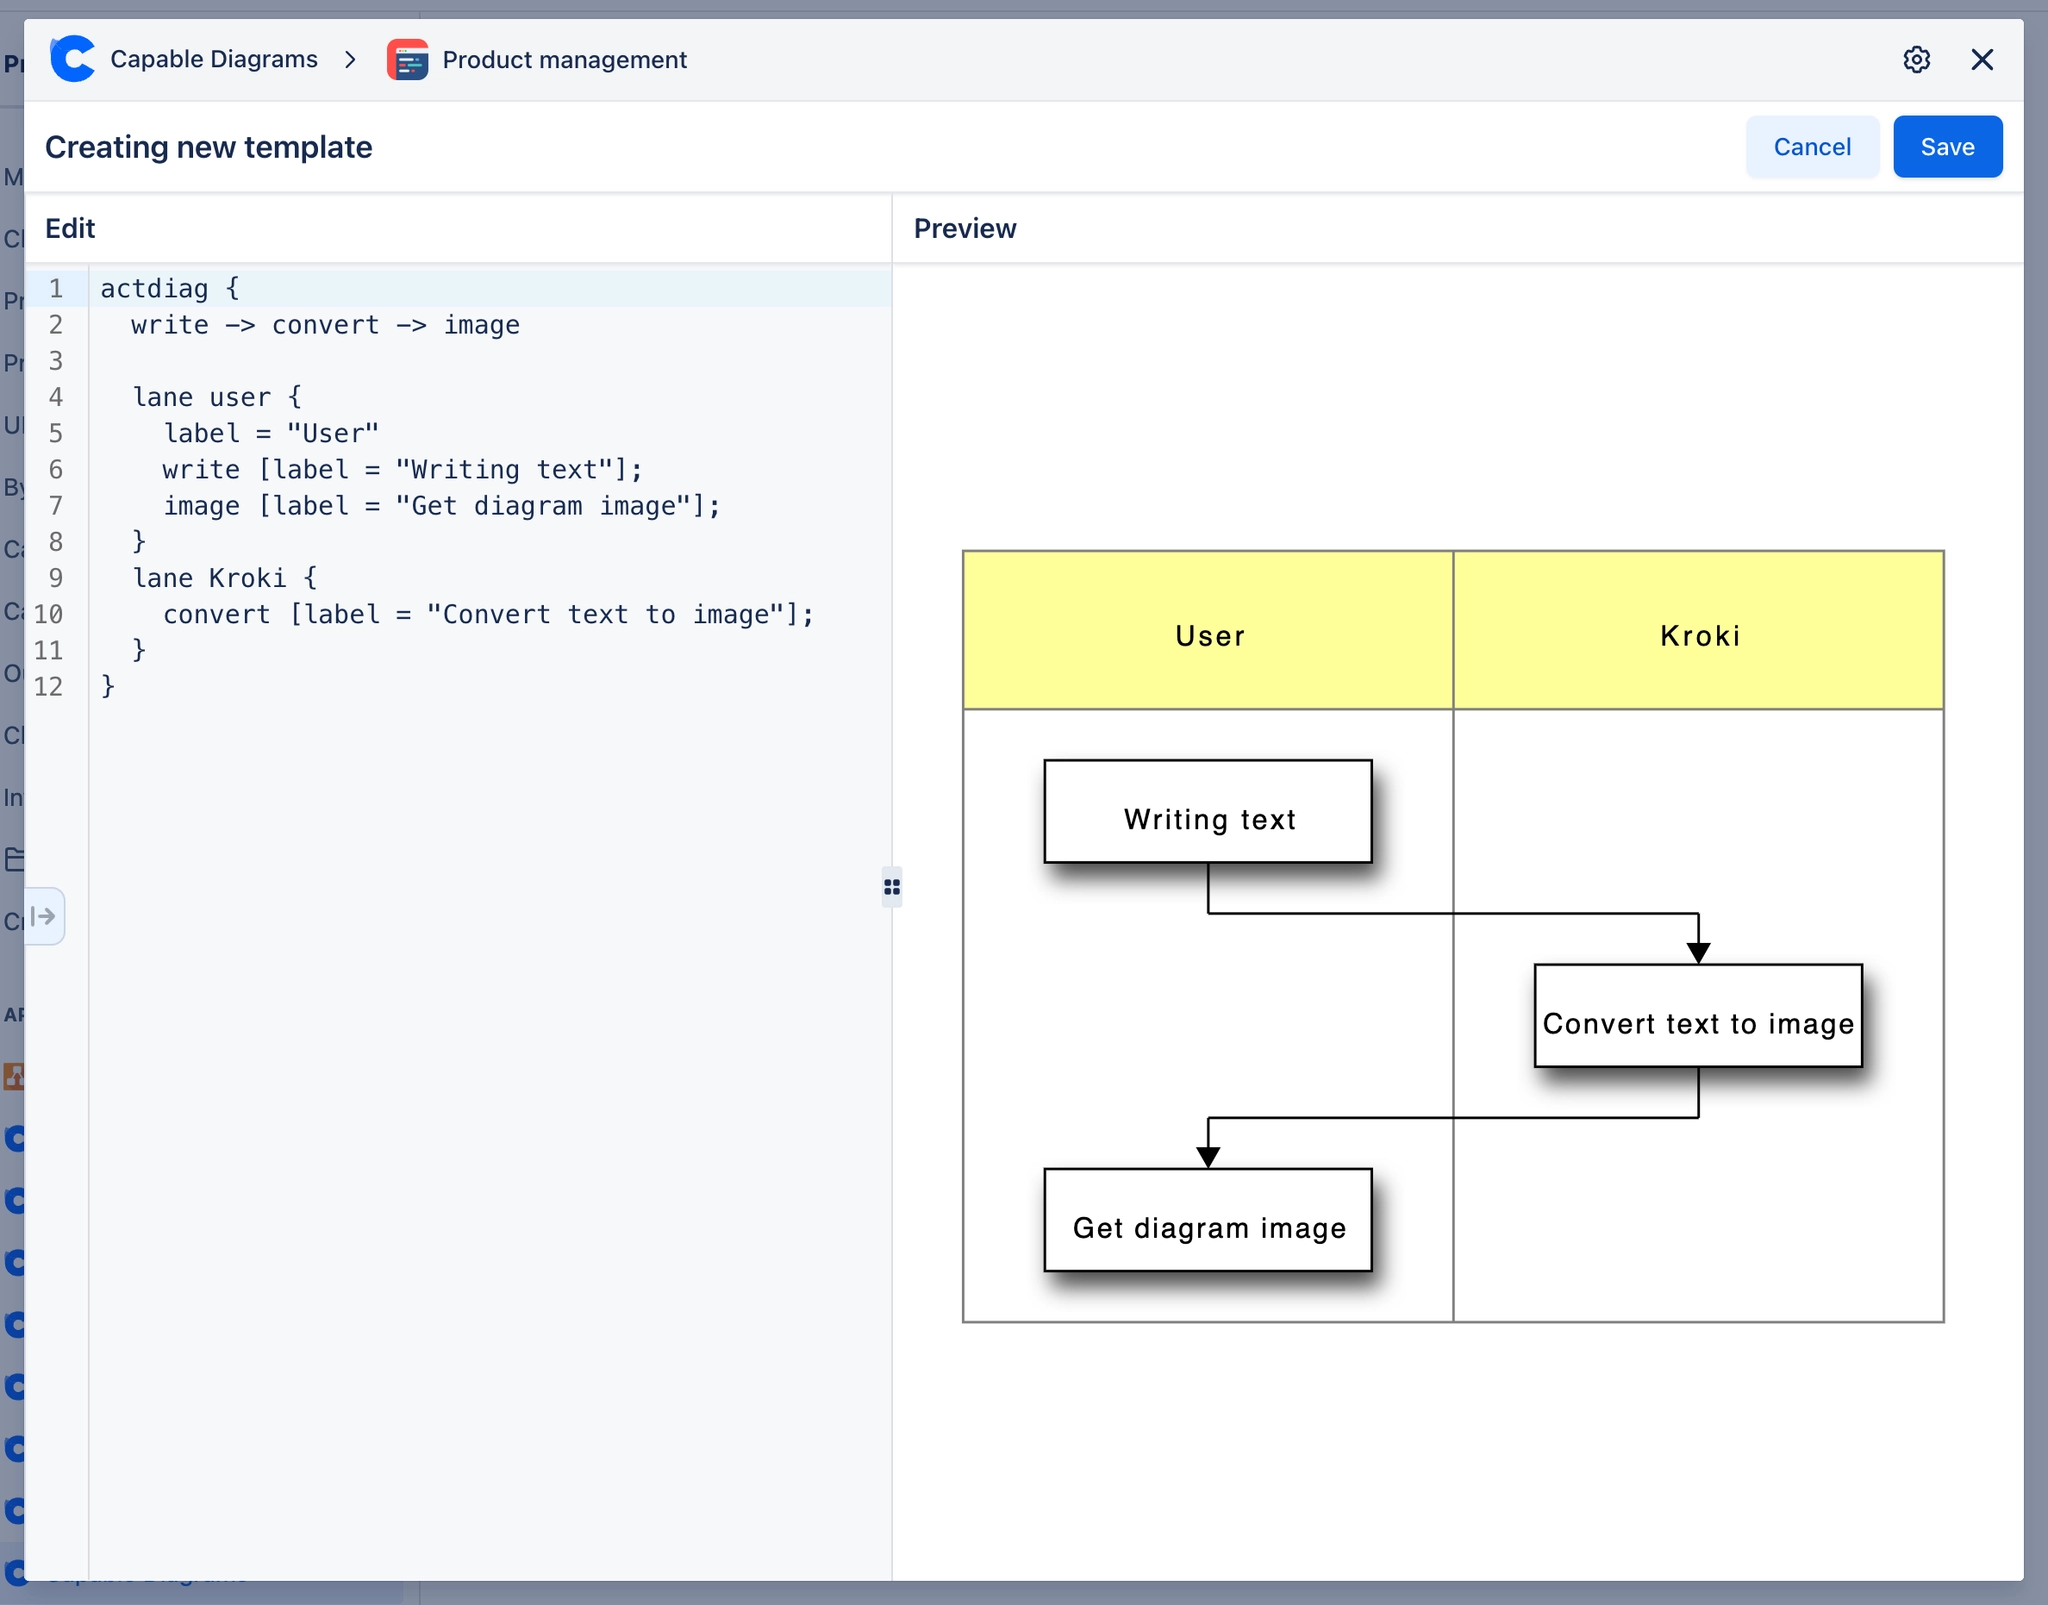Image resolution: width=2048 pixels, height=1605 pixels.
Task: Click the breadcrumb chevron after Capable Diagrams
Action: [x=349, y=60]
